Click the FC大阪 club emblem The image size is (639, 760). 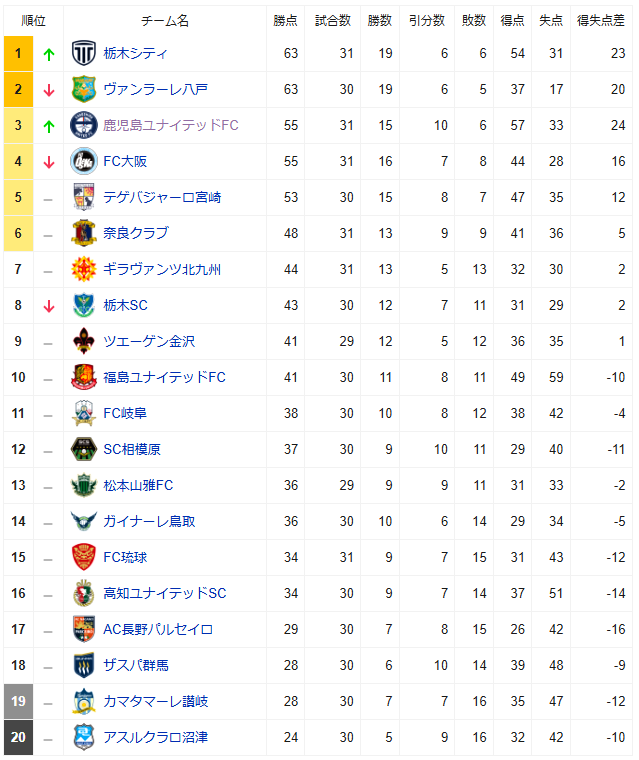pyautogui.click(x=84, y=162)
